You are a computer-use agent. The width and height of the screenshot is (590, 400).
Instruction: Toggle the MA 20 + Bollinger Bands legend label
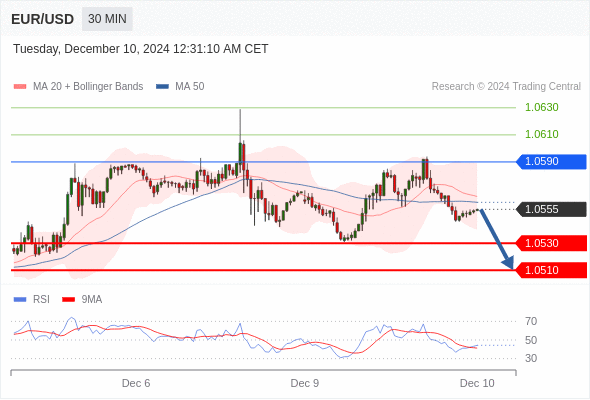coord(88,87)
